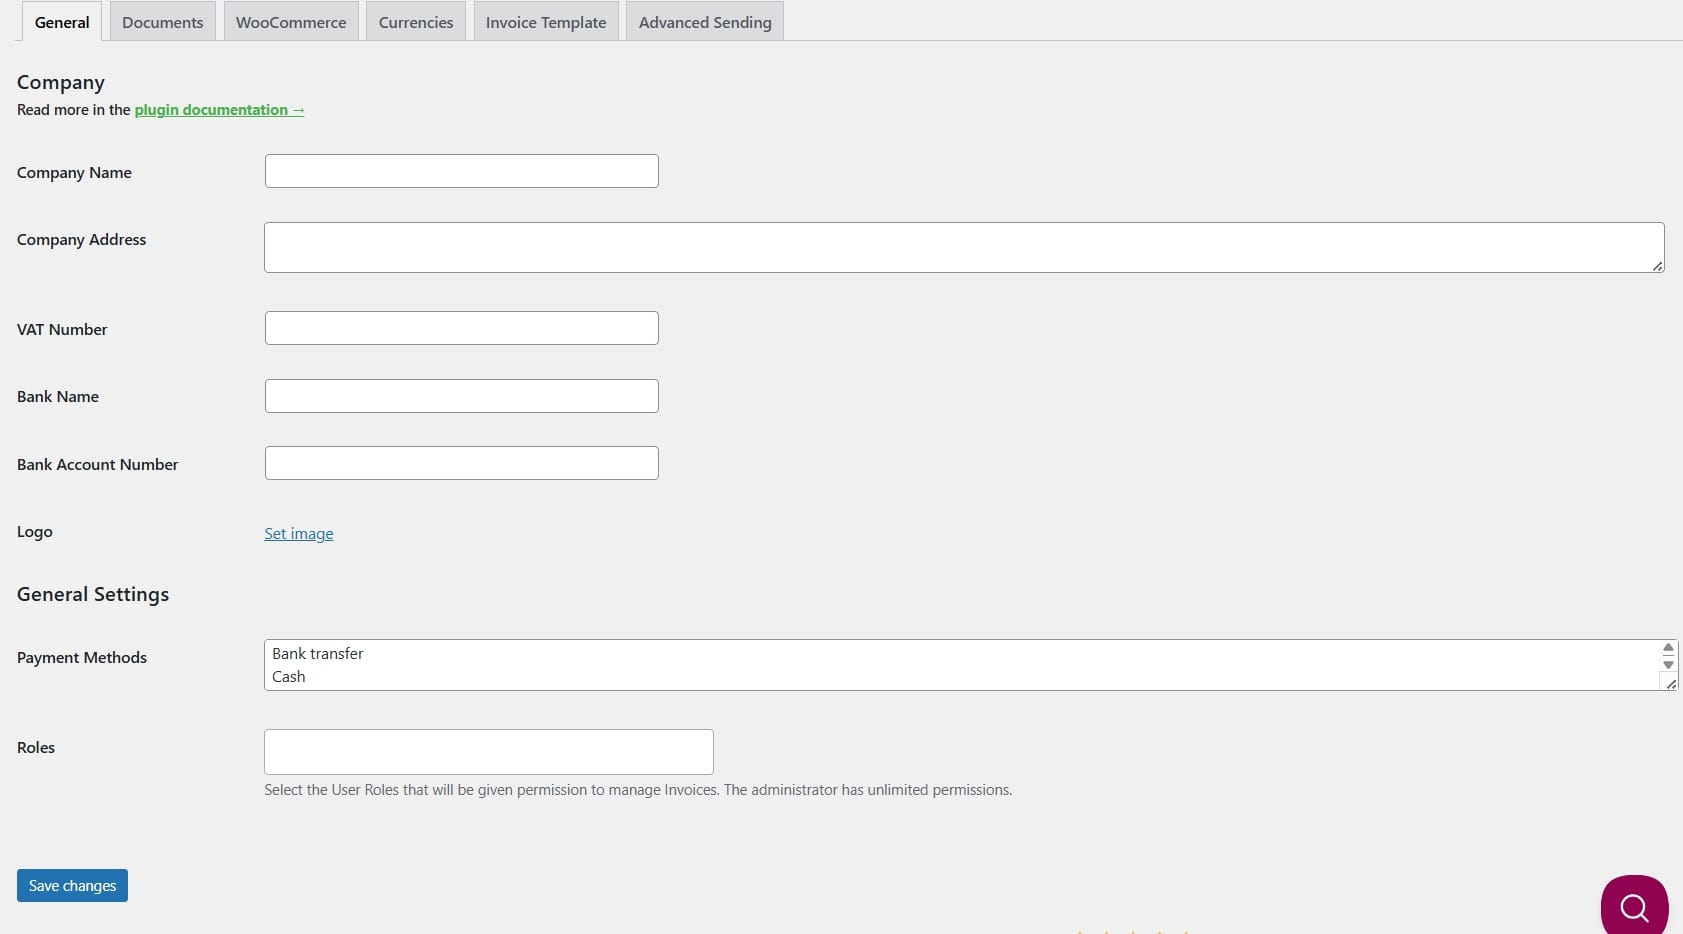Click the scroll-down arrow in Payment Methods list
Viewport: 1683px width, 934px height.
coord(1667,664)
